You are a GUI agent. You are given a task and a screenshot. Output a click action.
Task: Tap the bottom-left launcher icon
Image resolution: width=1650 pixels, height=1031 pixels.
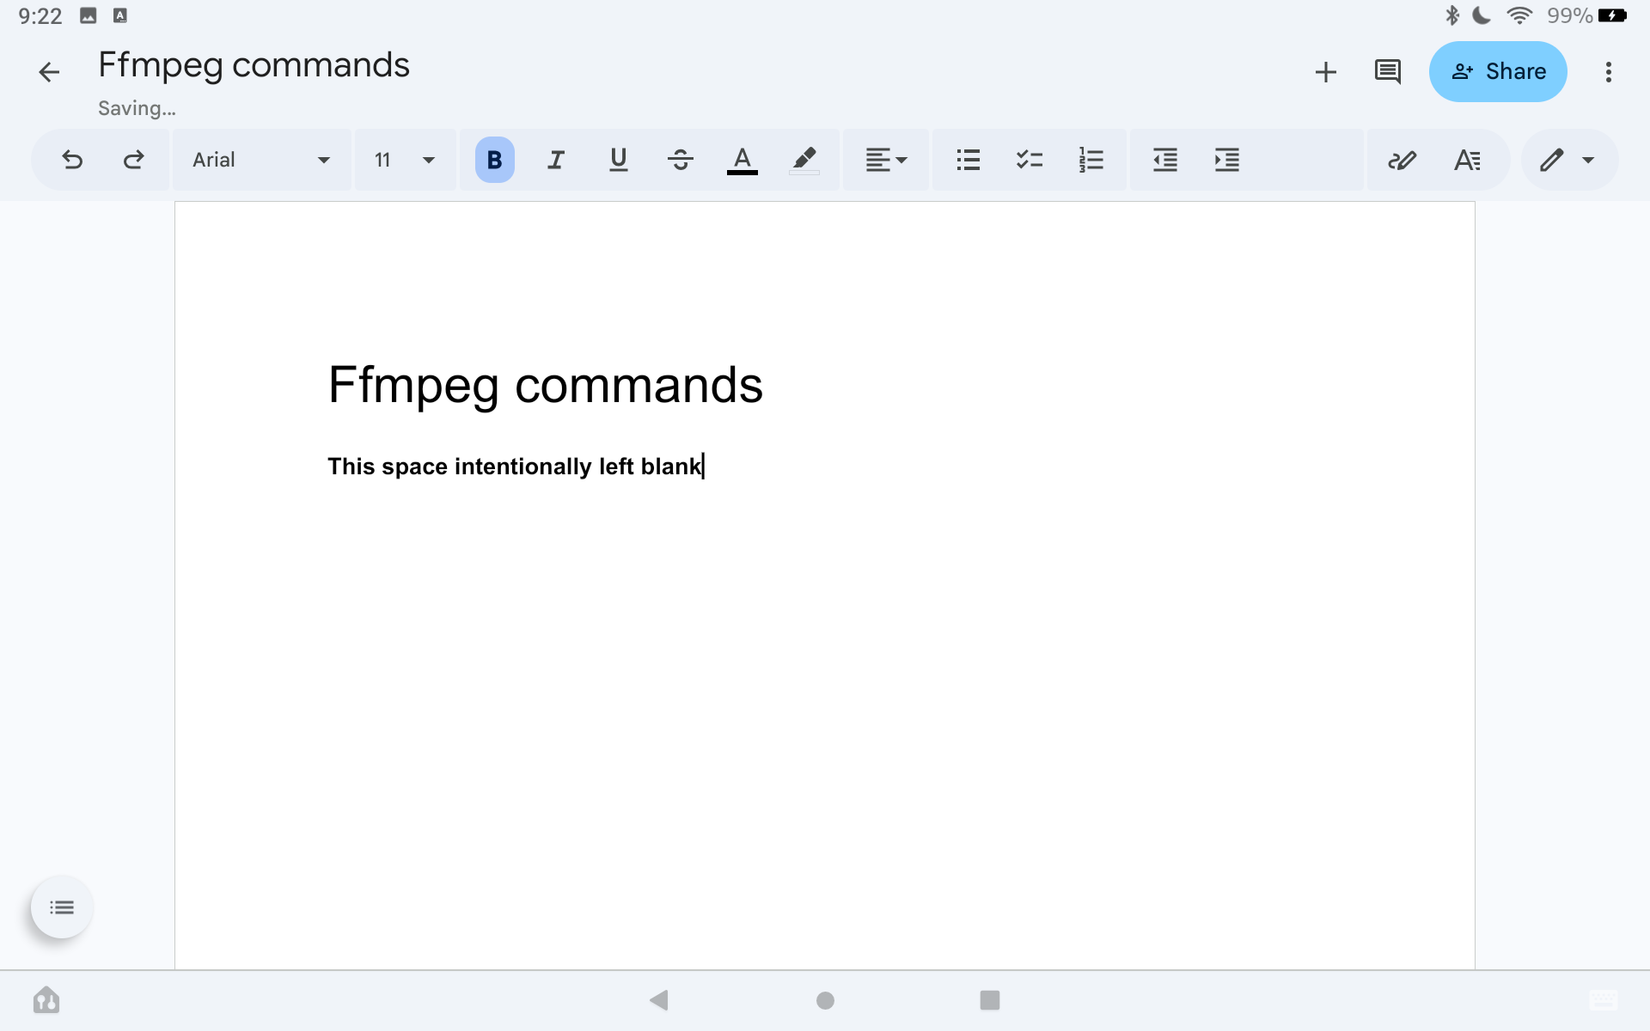[46, 1000]
